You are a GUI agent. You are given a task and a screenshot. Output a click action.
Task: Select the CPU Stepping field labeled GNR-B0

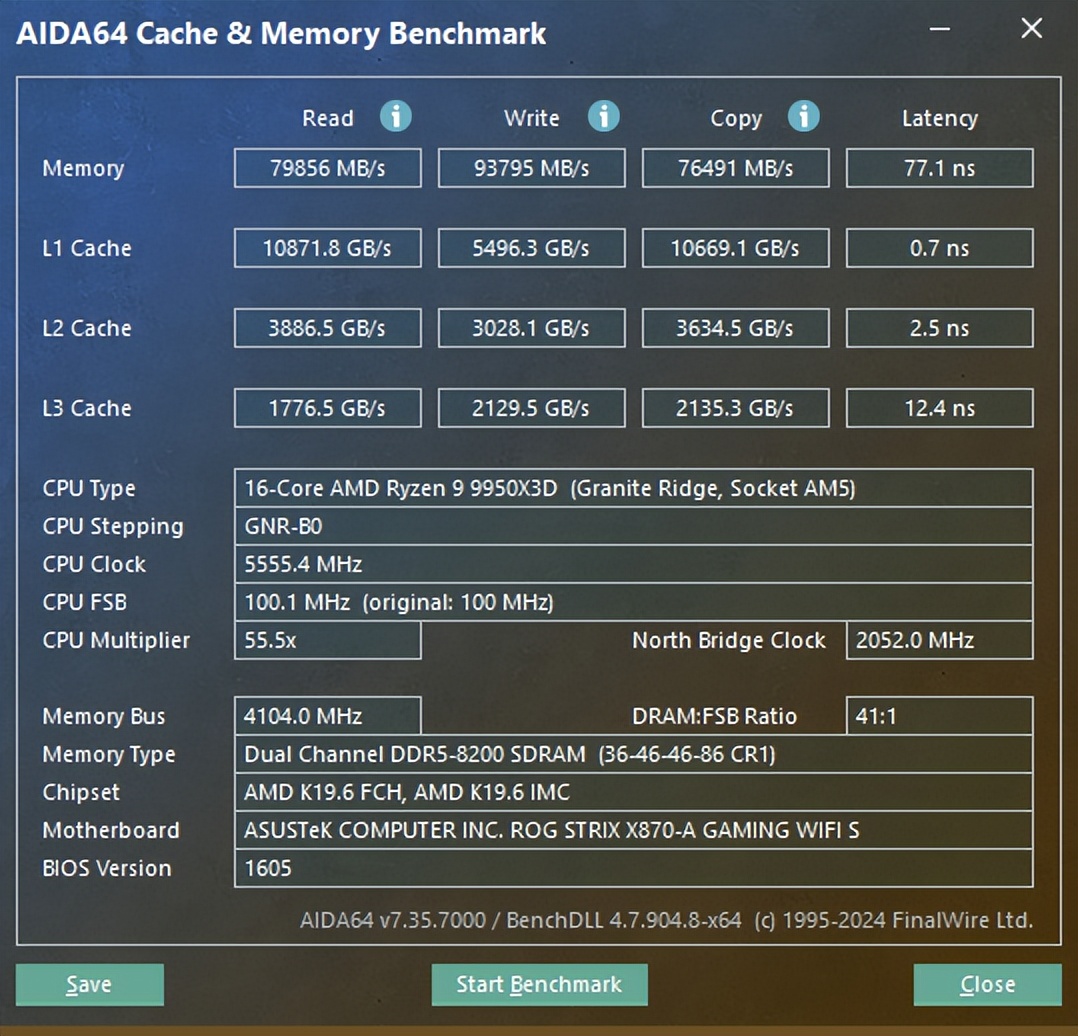coord(634,526)
